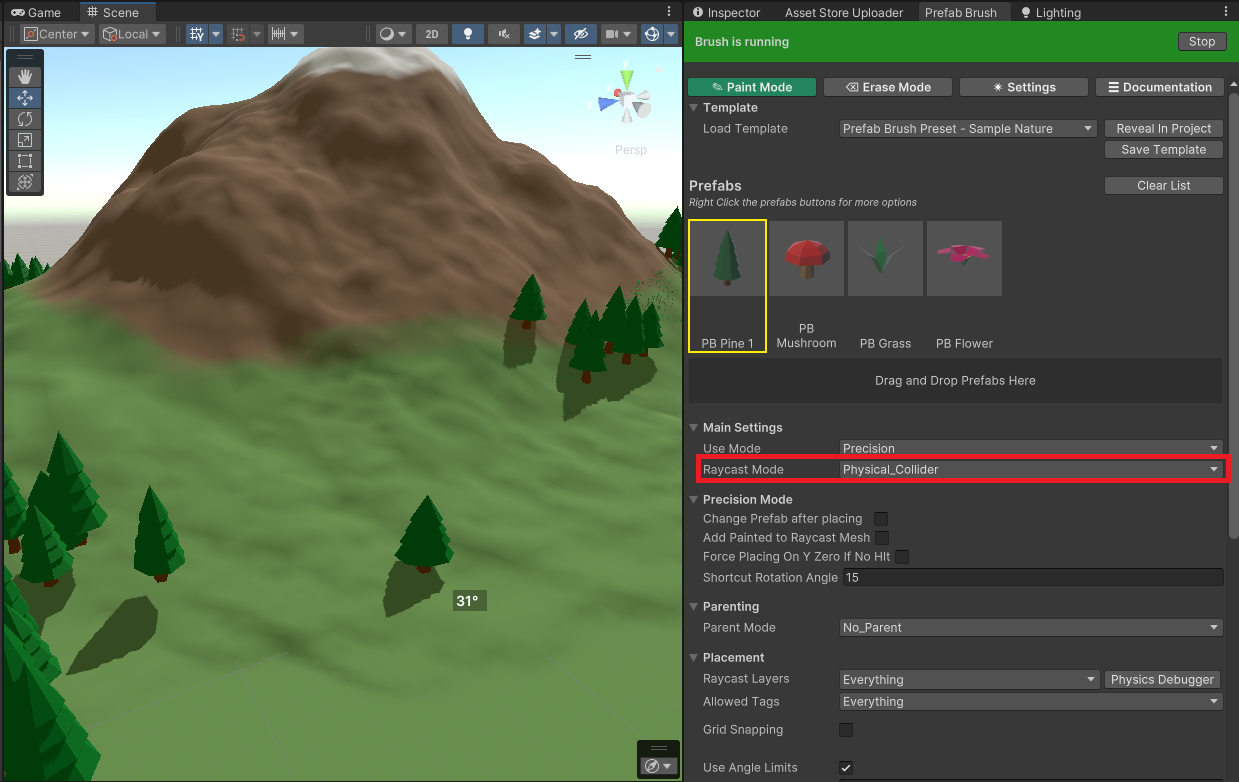
Task: Collapse the Main Settings section
Action: pos(695,428)
